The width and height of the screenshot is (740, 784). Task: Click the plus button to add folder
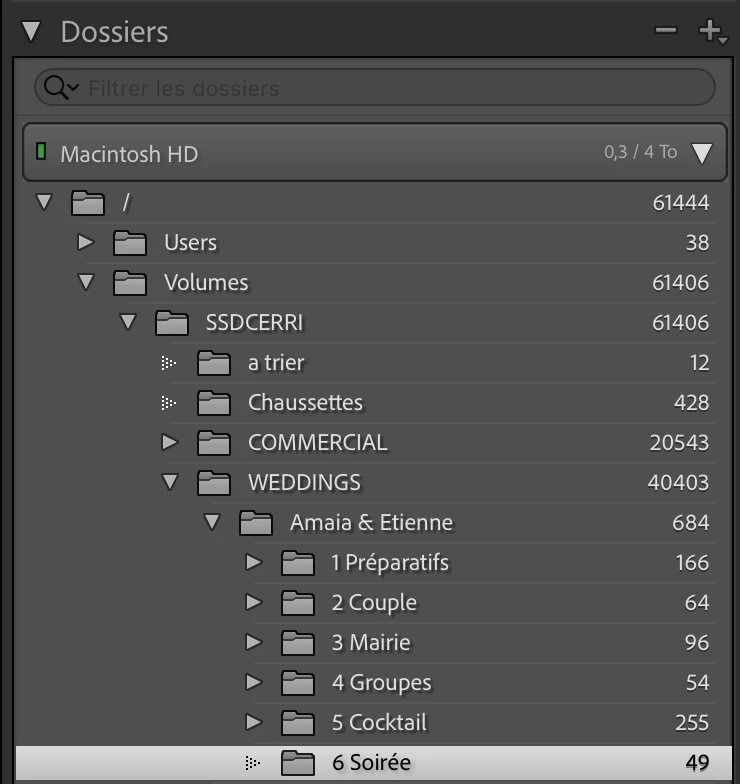click(x=712, y=32)
